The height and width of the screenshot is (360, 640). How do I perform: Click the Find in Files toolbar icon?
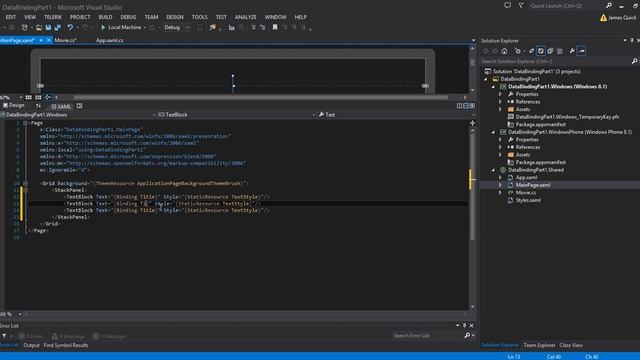tap(212, 27)
